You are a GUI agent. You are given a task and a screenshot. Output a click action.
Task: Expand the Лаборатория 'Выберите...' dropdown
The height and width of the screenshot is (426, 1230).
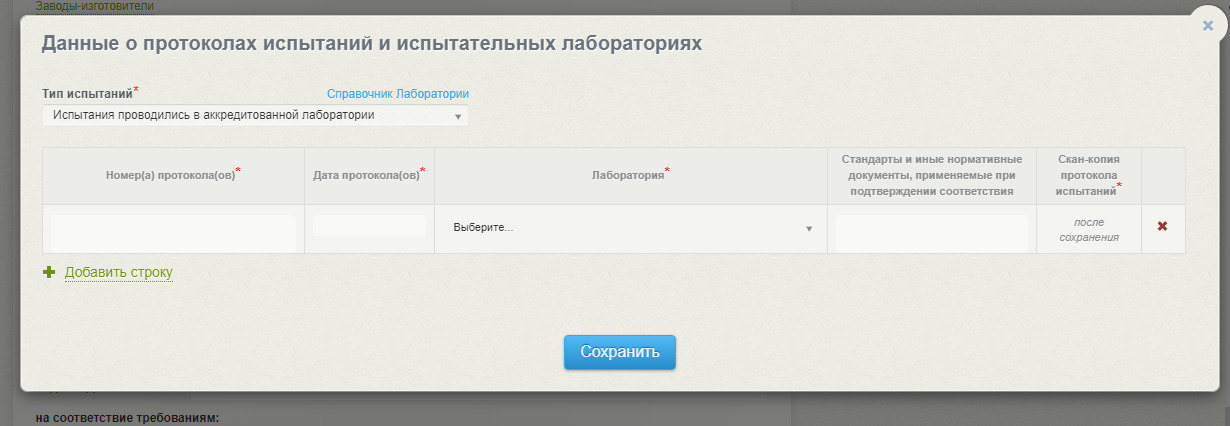click(x=631, y=228)
